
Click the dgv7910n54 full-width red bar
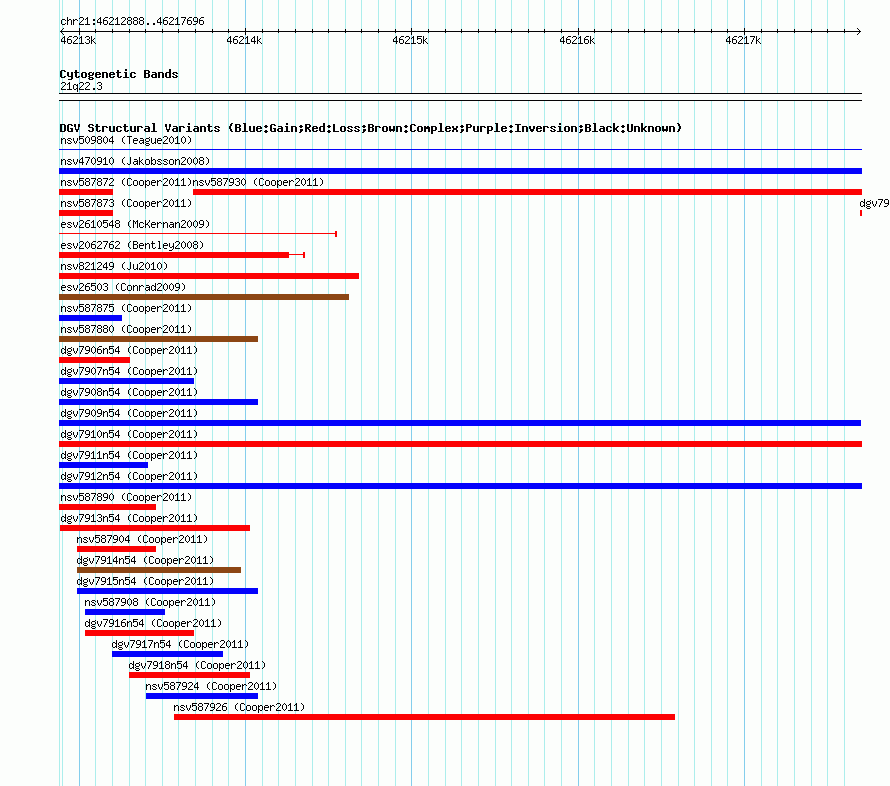coord(460,444)
